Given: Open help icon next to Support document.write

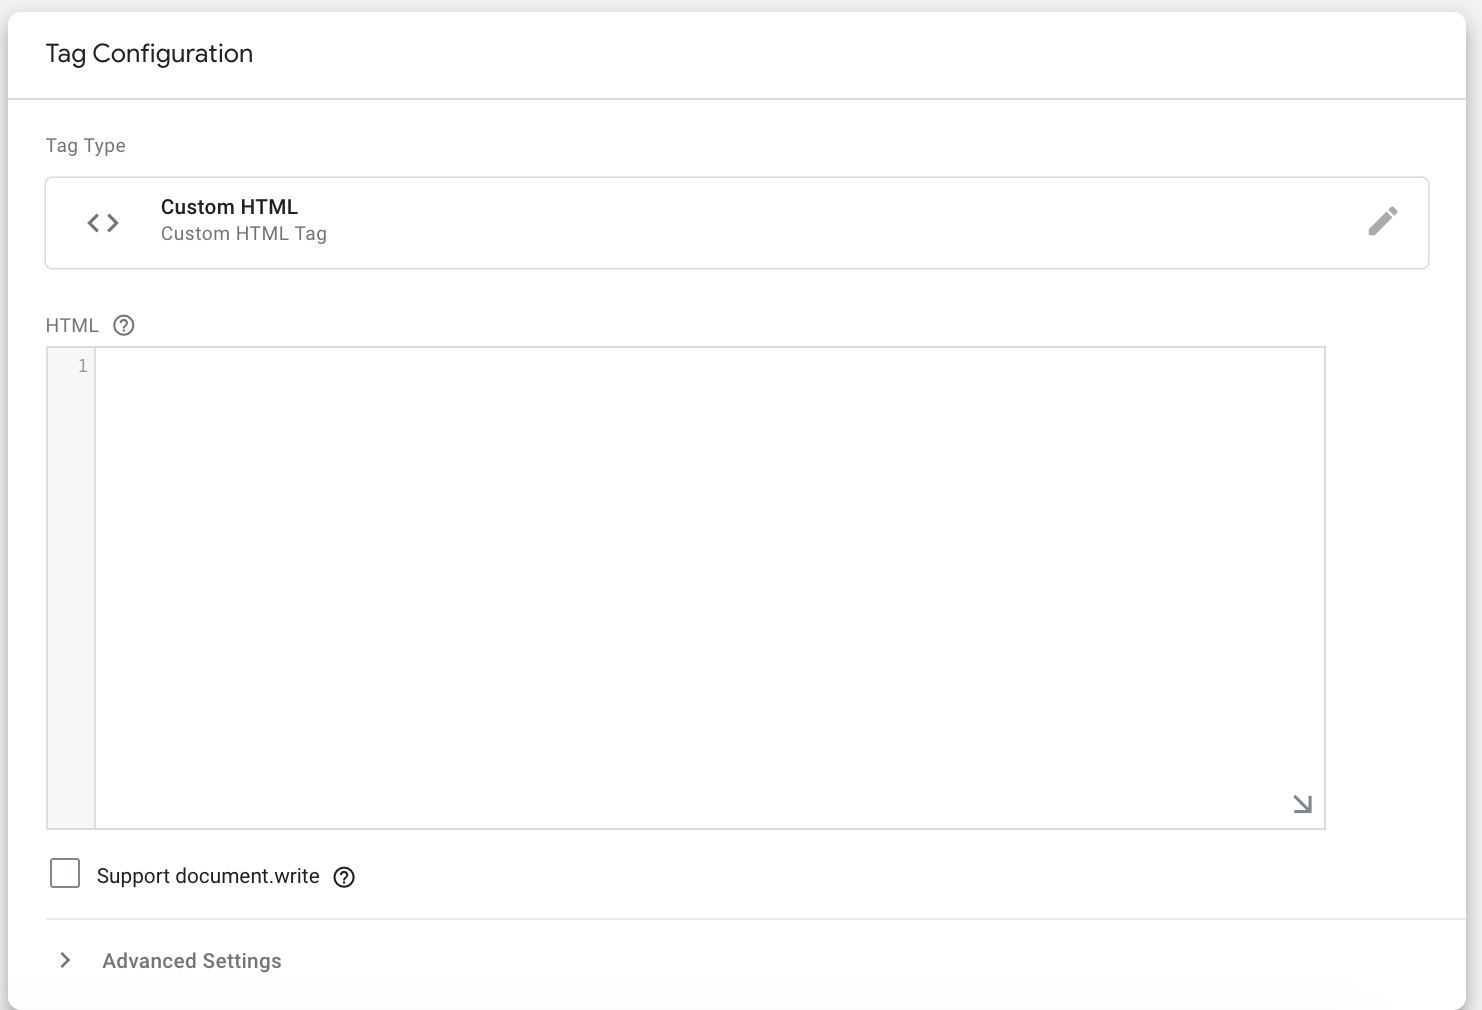Looking at the screenshot, I should pos(344,877).
